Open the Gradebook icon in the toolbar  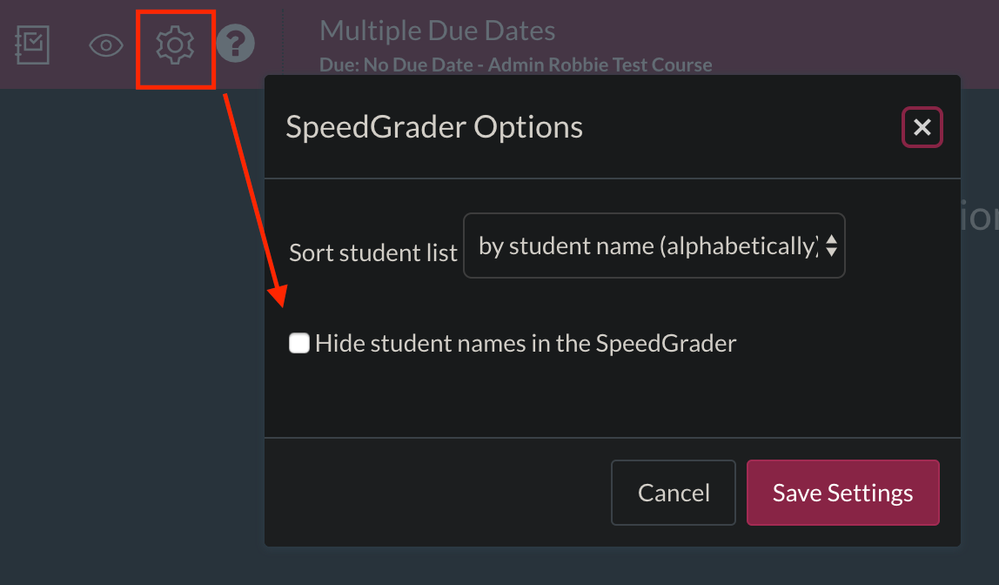pyautogui.click(x=33, y=45)
